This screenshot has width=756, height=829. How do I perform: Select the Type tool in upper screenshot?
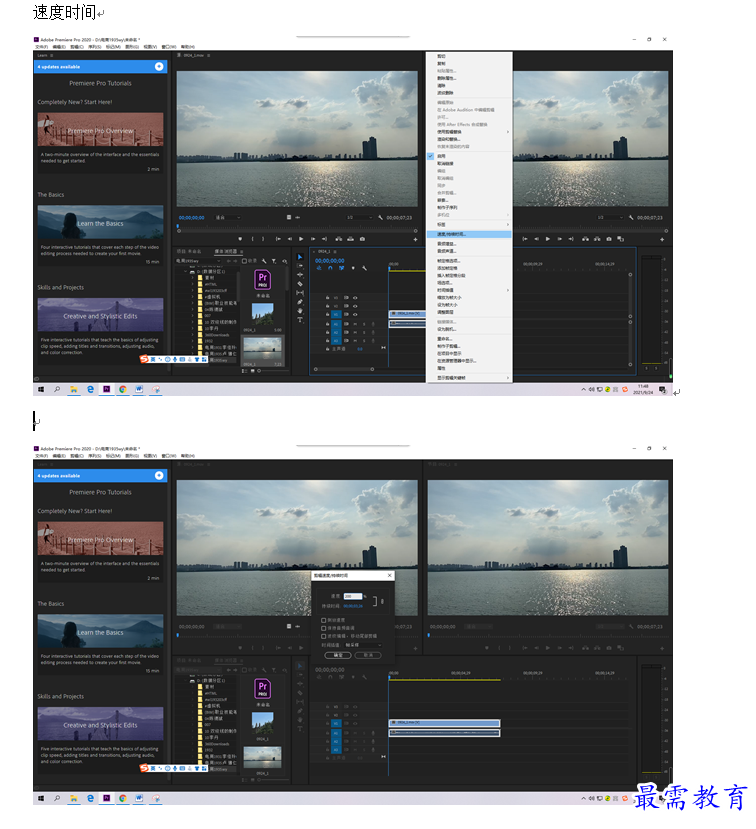[x=300, y=319]
